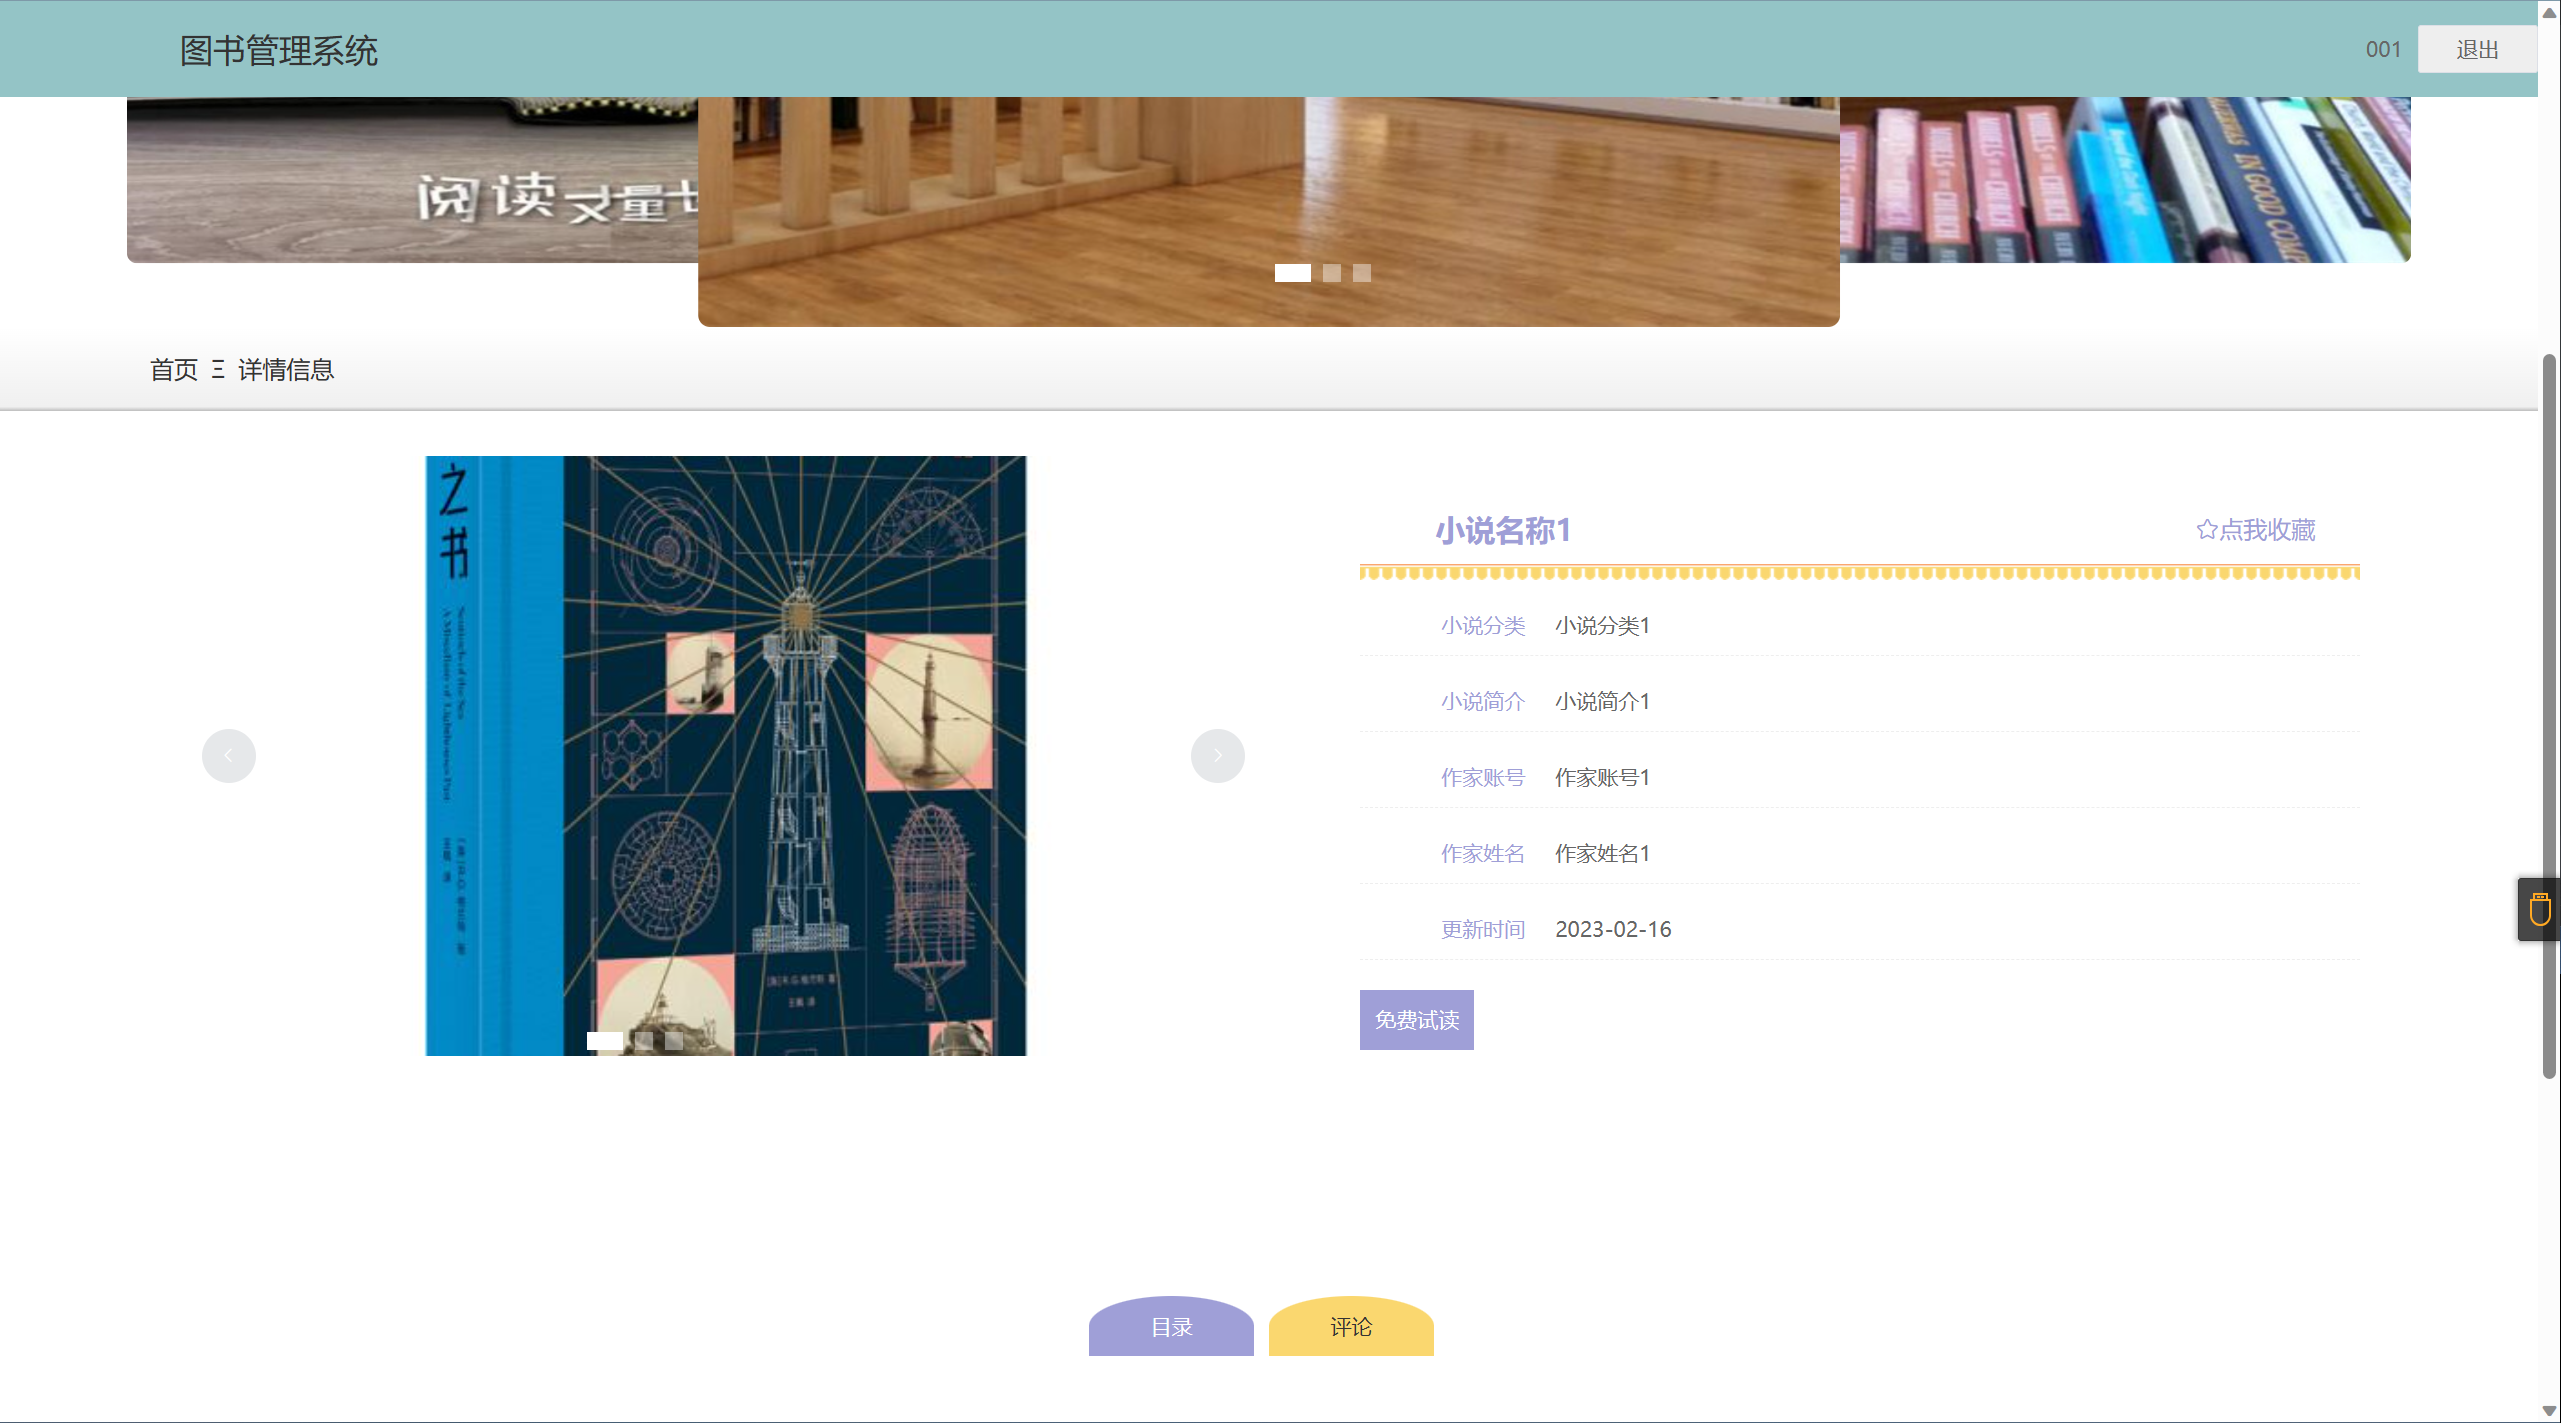The width and height of the screenshot is (2561, 1423).
Task: Go to previous book cover image
Action: coord(229,756)
